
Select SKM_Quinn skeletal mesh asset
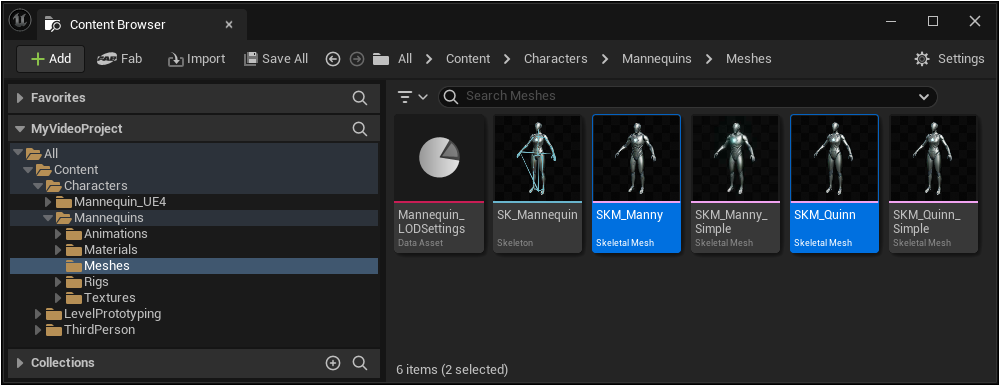coord(834,184)
